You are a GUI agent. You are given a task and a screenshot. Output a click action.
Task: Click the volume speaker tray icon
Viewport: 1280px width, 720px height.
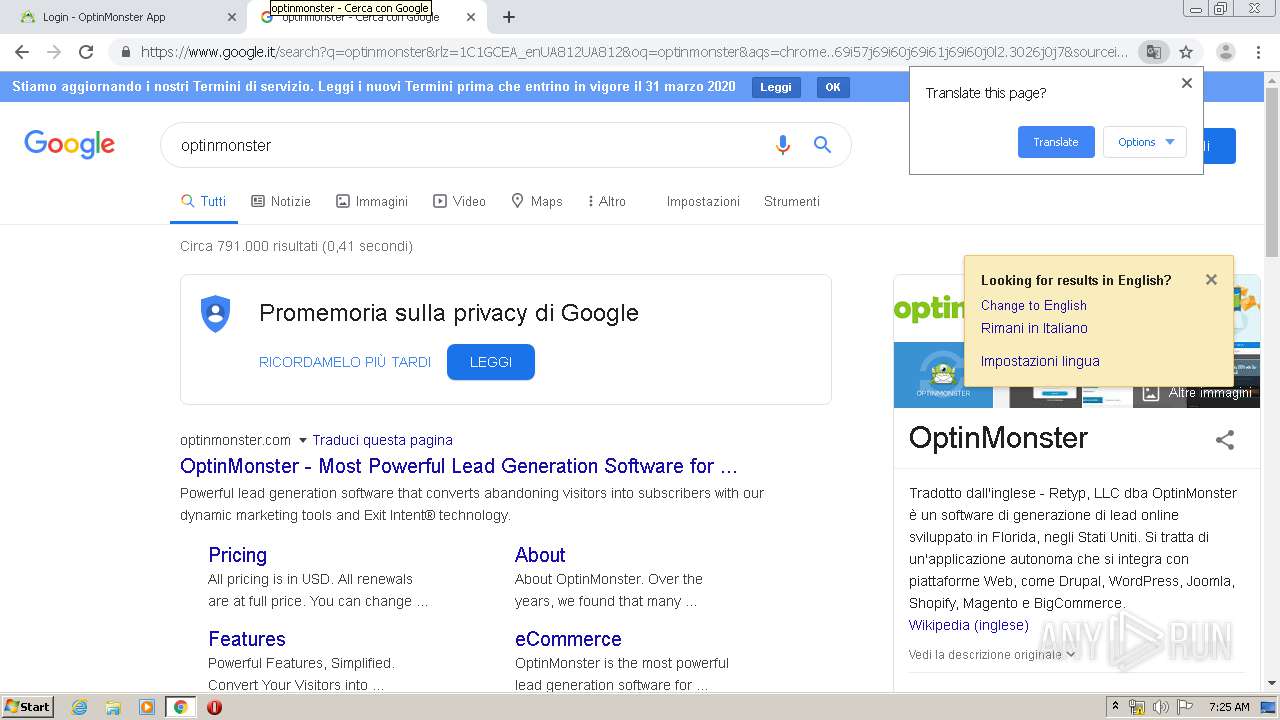(x=1161, y=707)
